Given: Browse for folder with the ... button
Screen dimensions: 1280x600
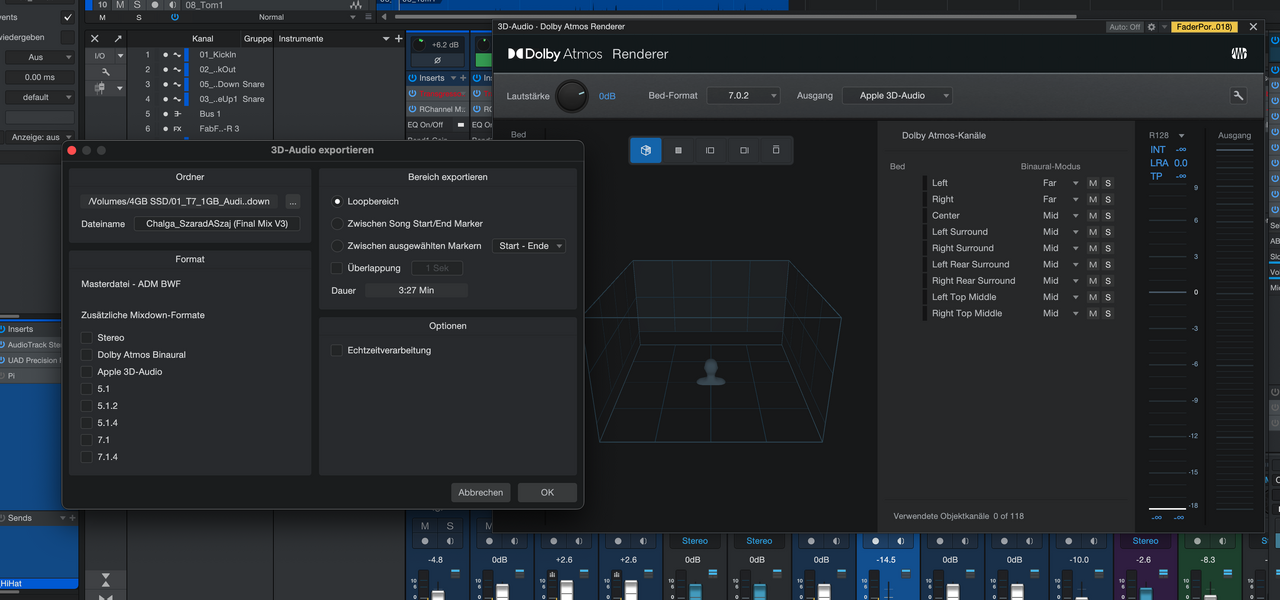Looking at the screenshot, I should (292, 201).
